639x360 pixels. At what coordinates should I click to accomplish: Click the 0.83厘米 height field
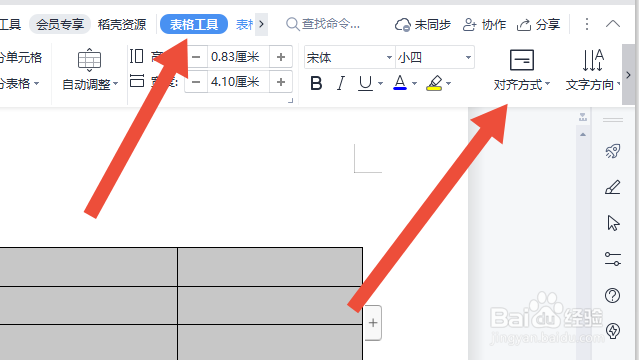[238, 57]
